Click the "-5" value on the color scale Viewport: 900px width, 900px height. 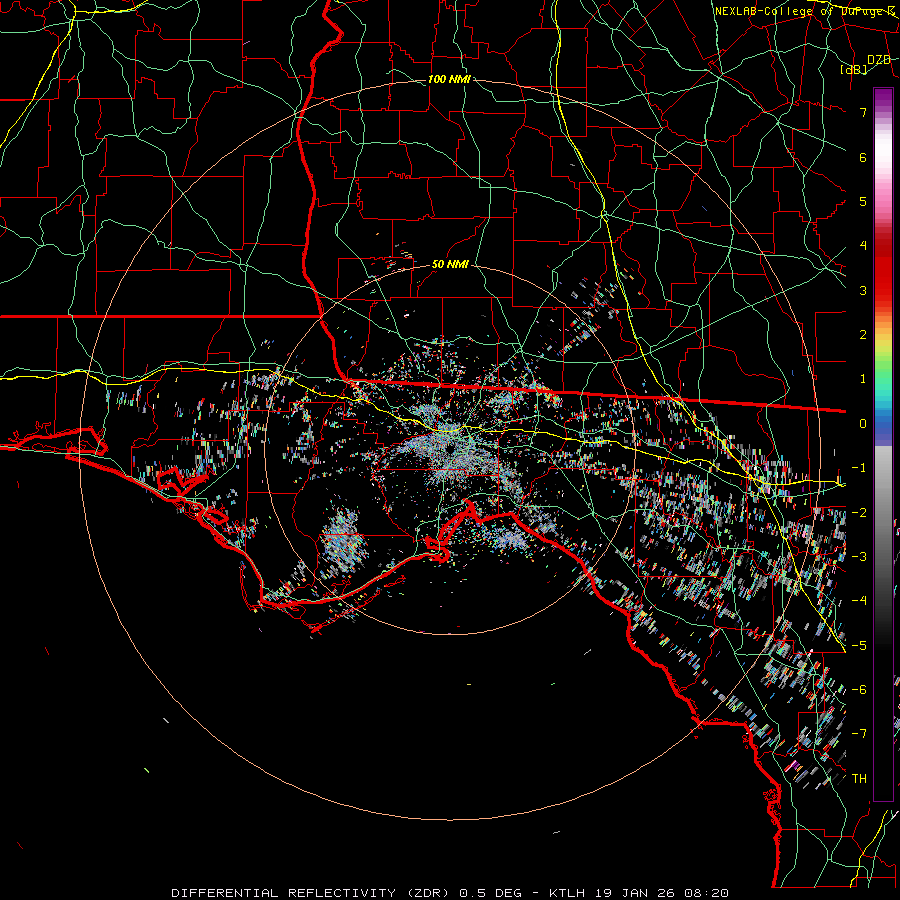(859, 646)
